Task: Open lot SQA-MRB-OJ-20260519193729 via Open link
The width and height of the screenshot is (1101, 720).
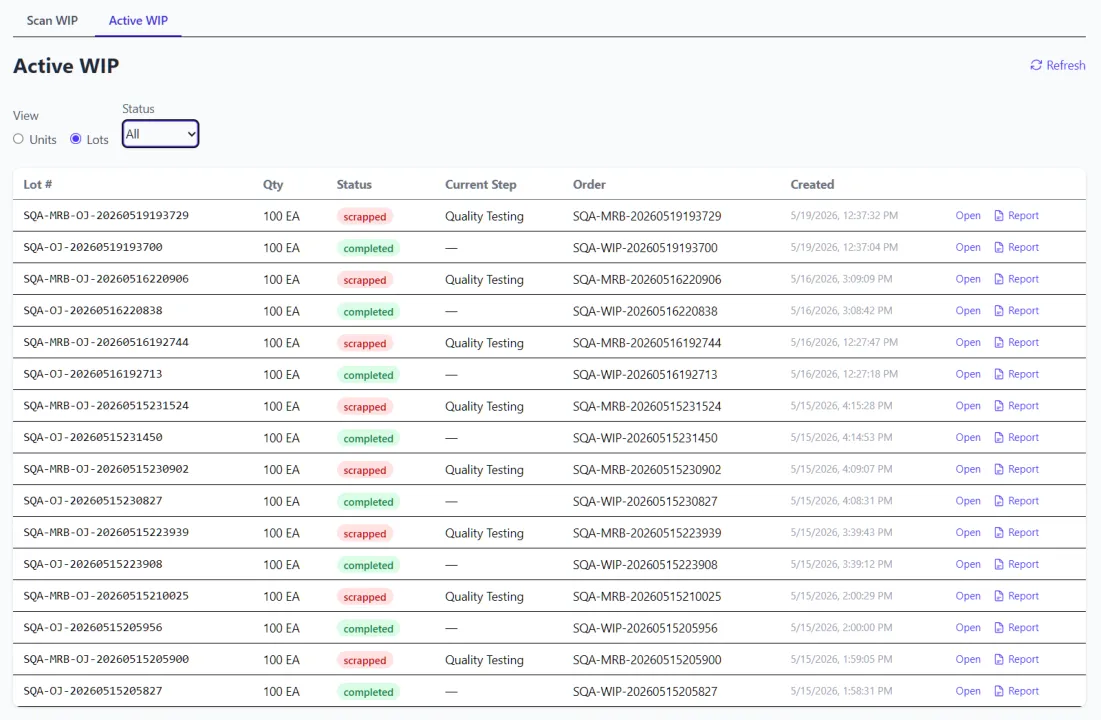Action: [968, 216]
